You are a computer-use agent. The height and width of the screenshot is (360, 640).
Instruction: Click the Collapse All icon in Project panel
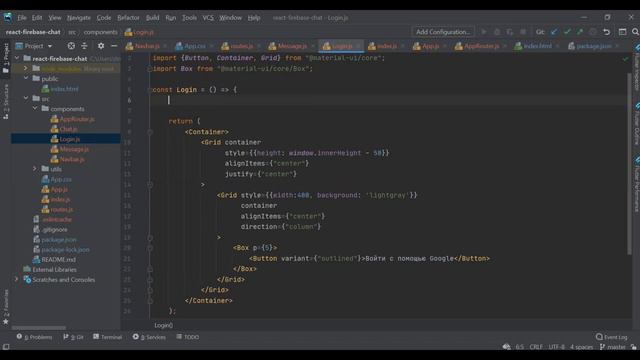point(84,46)
